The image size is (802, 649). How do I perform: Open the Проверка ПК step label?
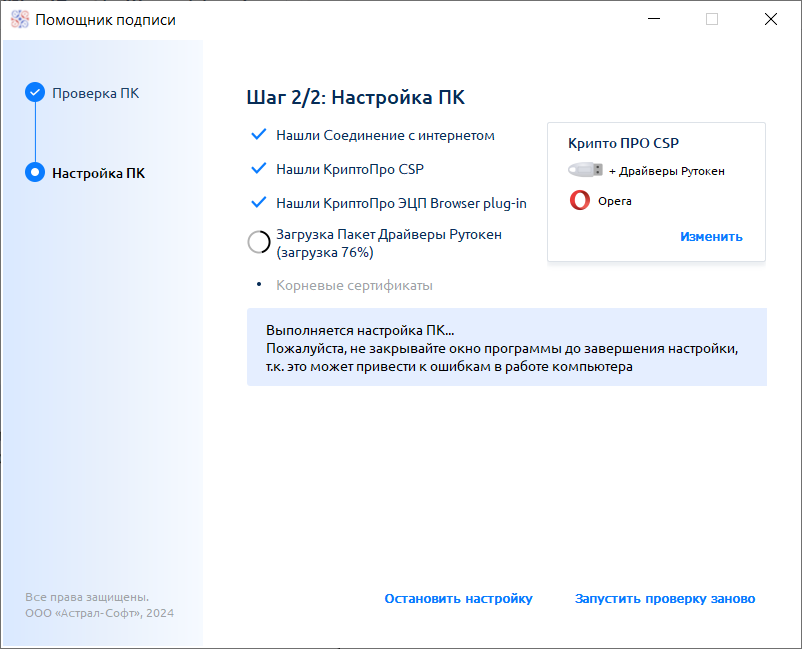pyautogui.click(x=96, y=93)
